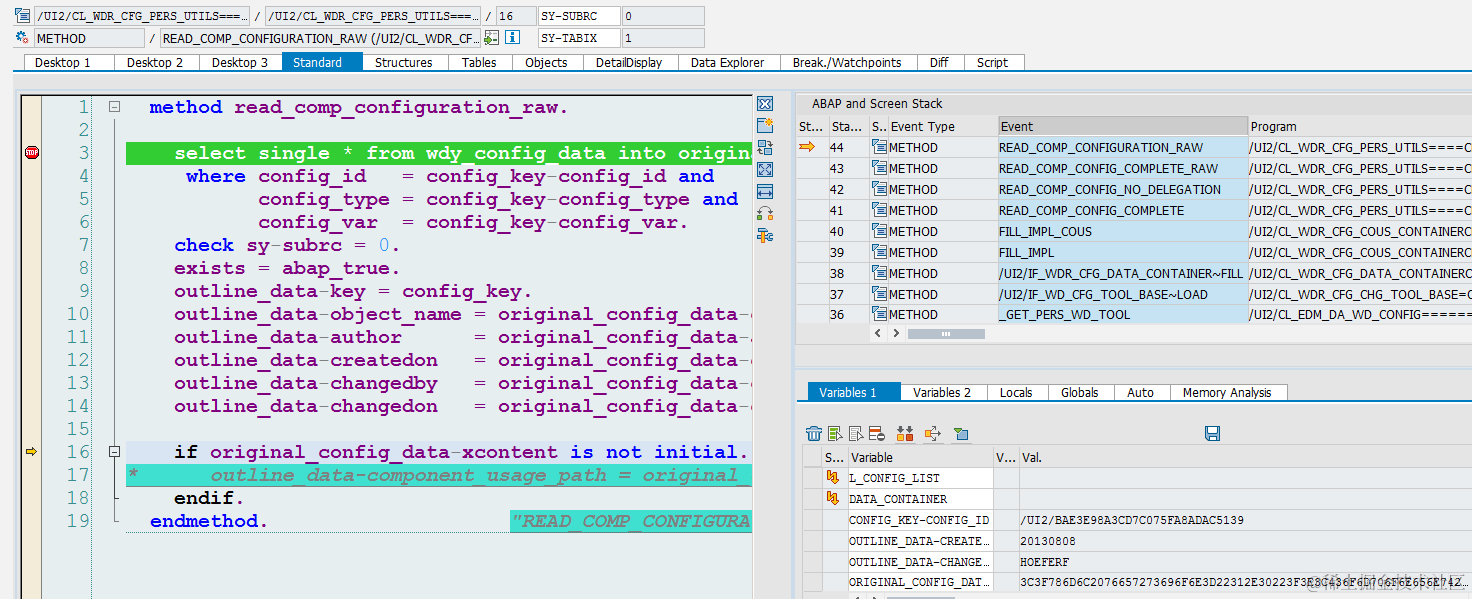Image resolution: width=1472 pixels, height=599 pixels.
Task: Click the structure icon for L_CONFIG_LIST
Action: [x=832, y=477]
